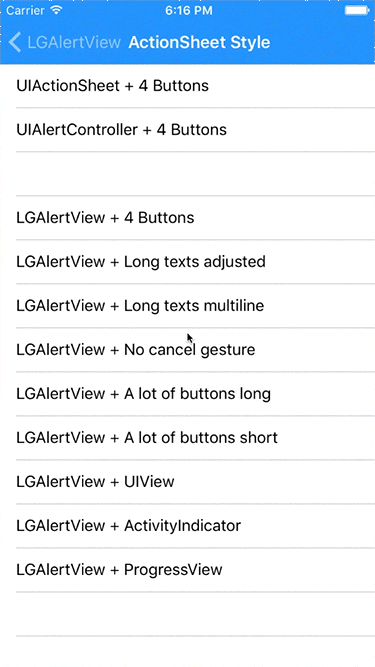Show LGAlertView + ActivityIndicator example
Viewport: 375px width, 667px height.
click(x=188, y=526)
